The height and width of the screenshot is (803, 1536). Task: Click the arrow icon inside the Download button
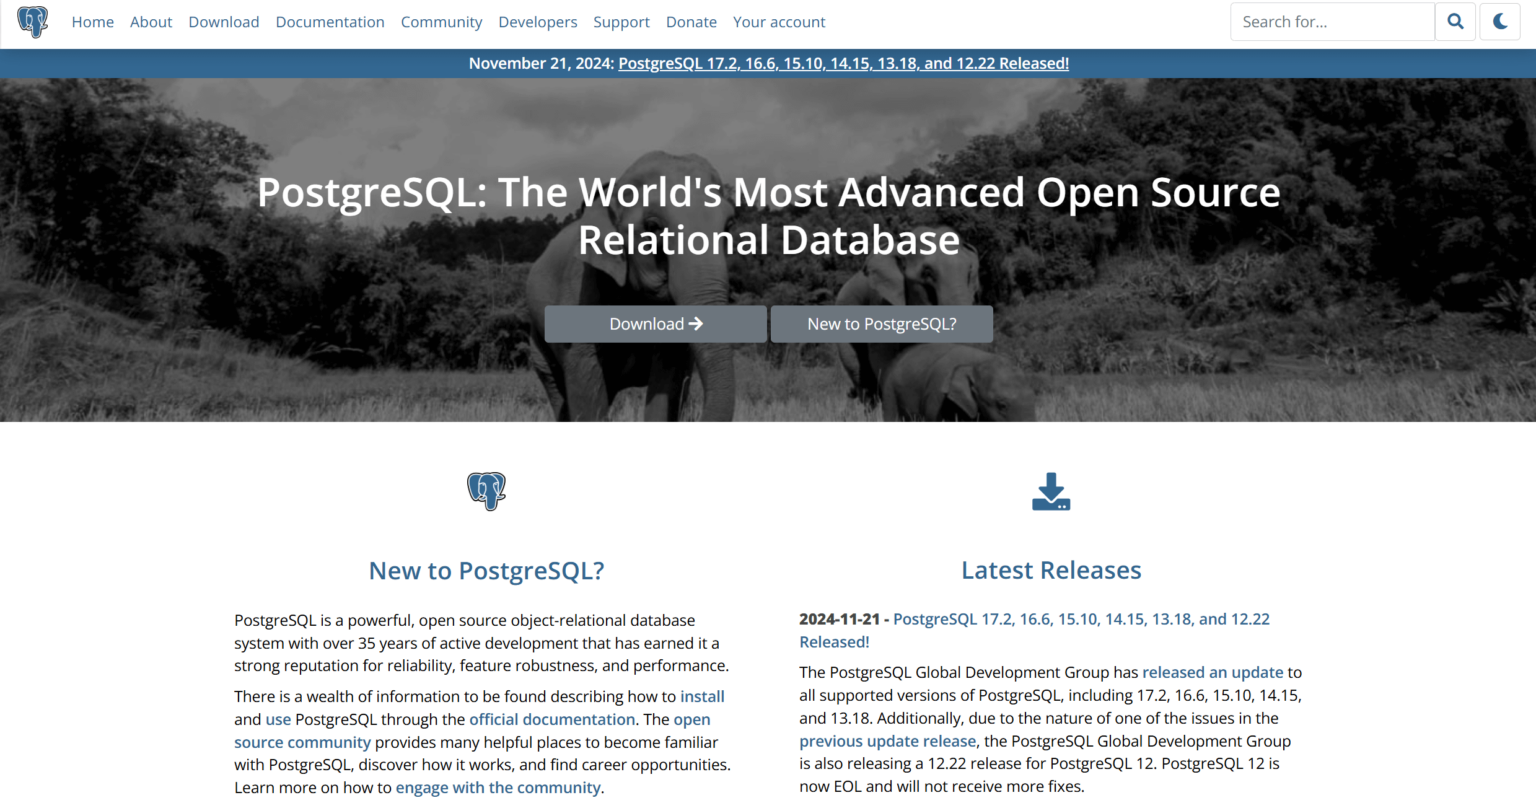pos(696,323)
